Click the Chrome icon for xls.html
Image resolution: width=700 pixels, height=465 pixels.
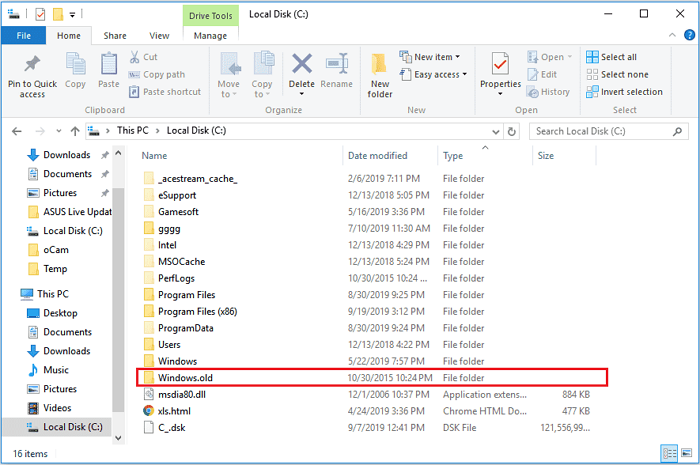(x=148, y=410)
